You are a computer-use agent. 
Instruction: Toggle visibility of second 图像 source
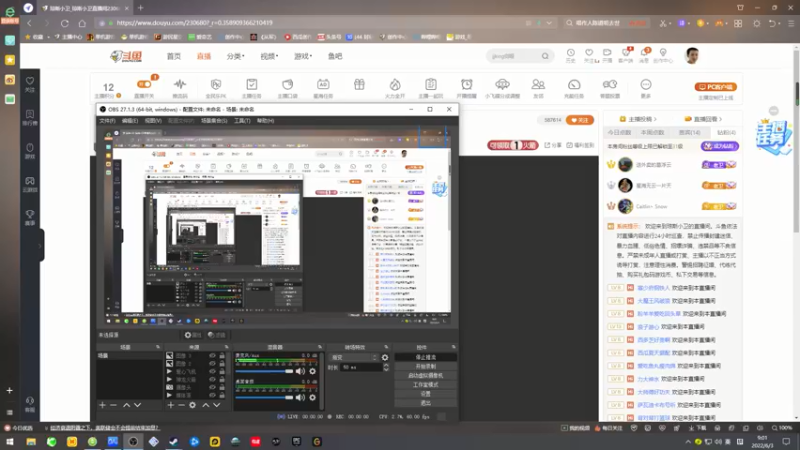[212, 364]
